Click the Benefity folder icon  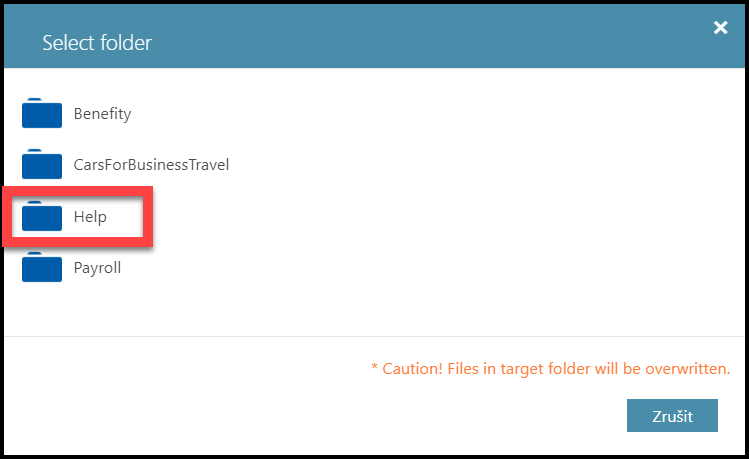pyautogui.click(x=42, y=114)
